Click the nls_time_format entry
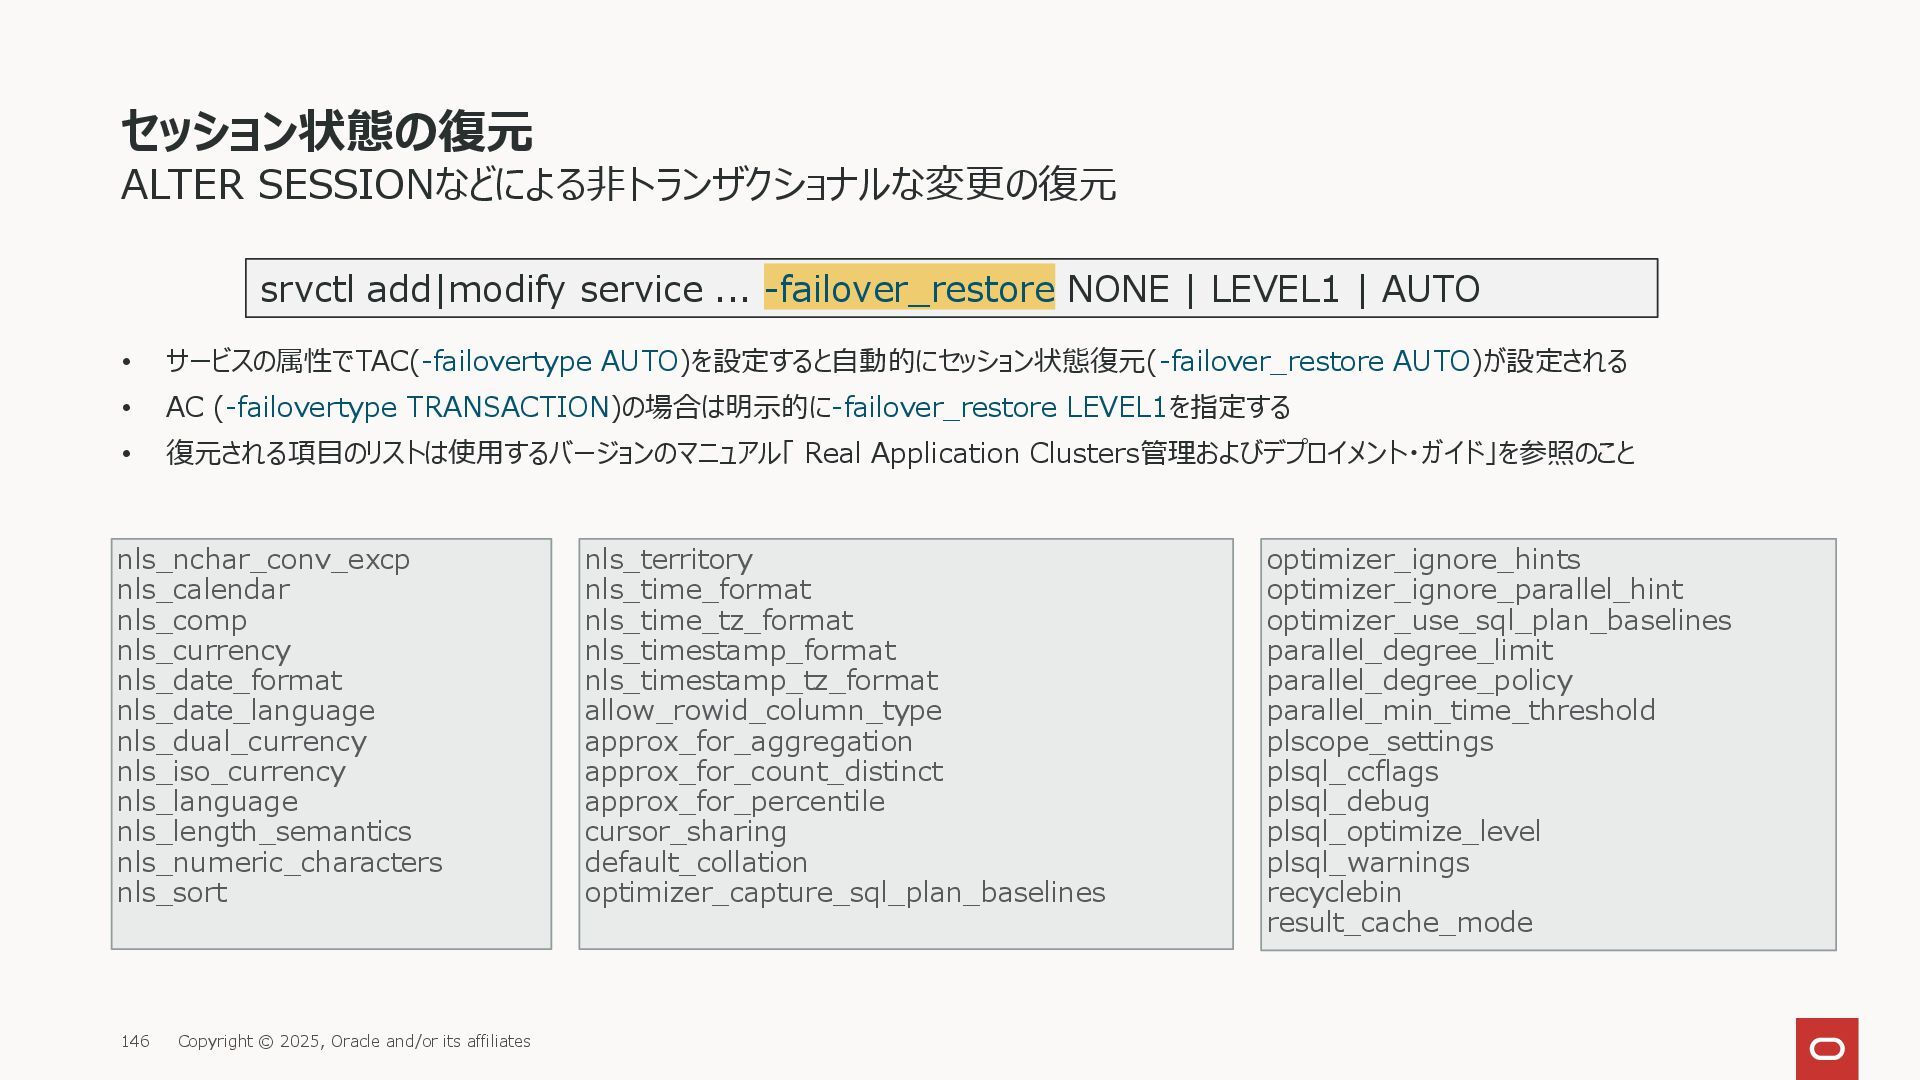 pos(698,590)
